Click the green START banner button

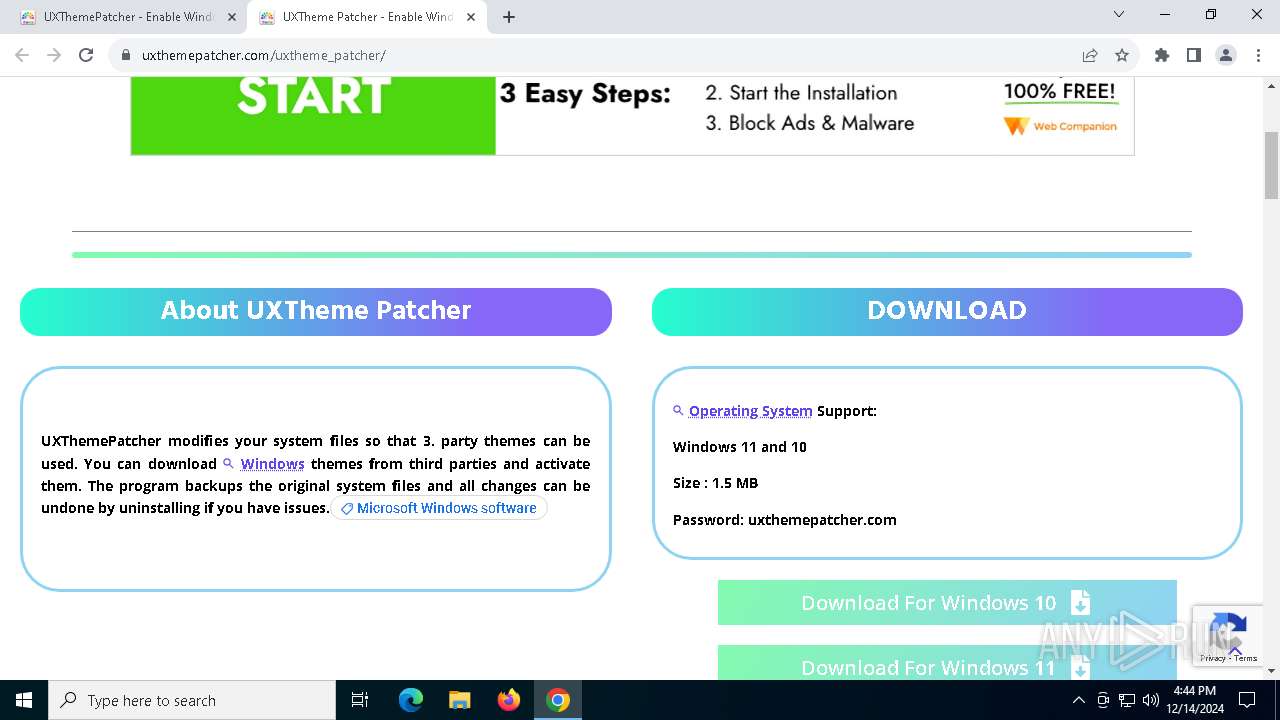coord(313,115)
